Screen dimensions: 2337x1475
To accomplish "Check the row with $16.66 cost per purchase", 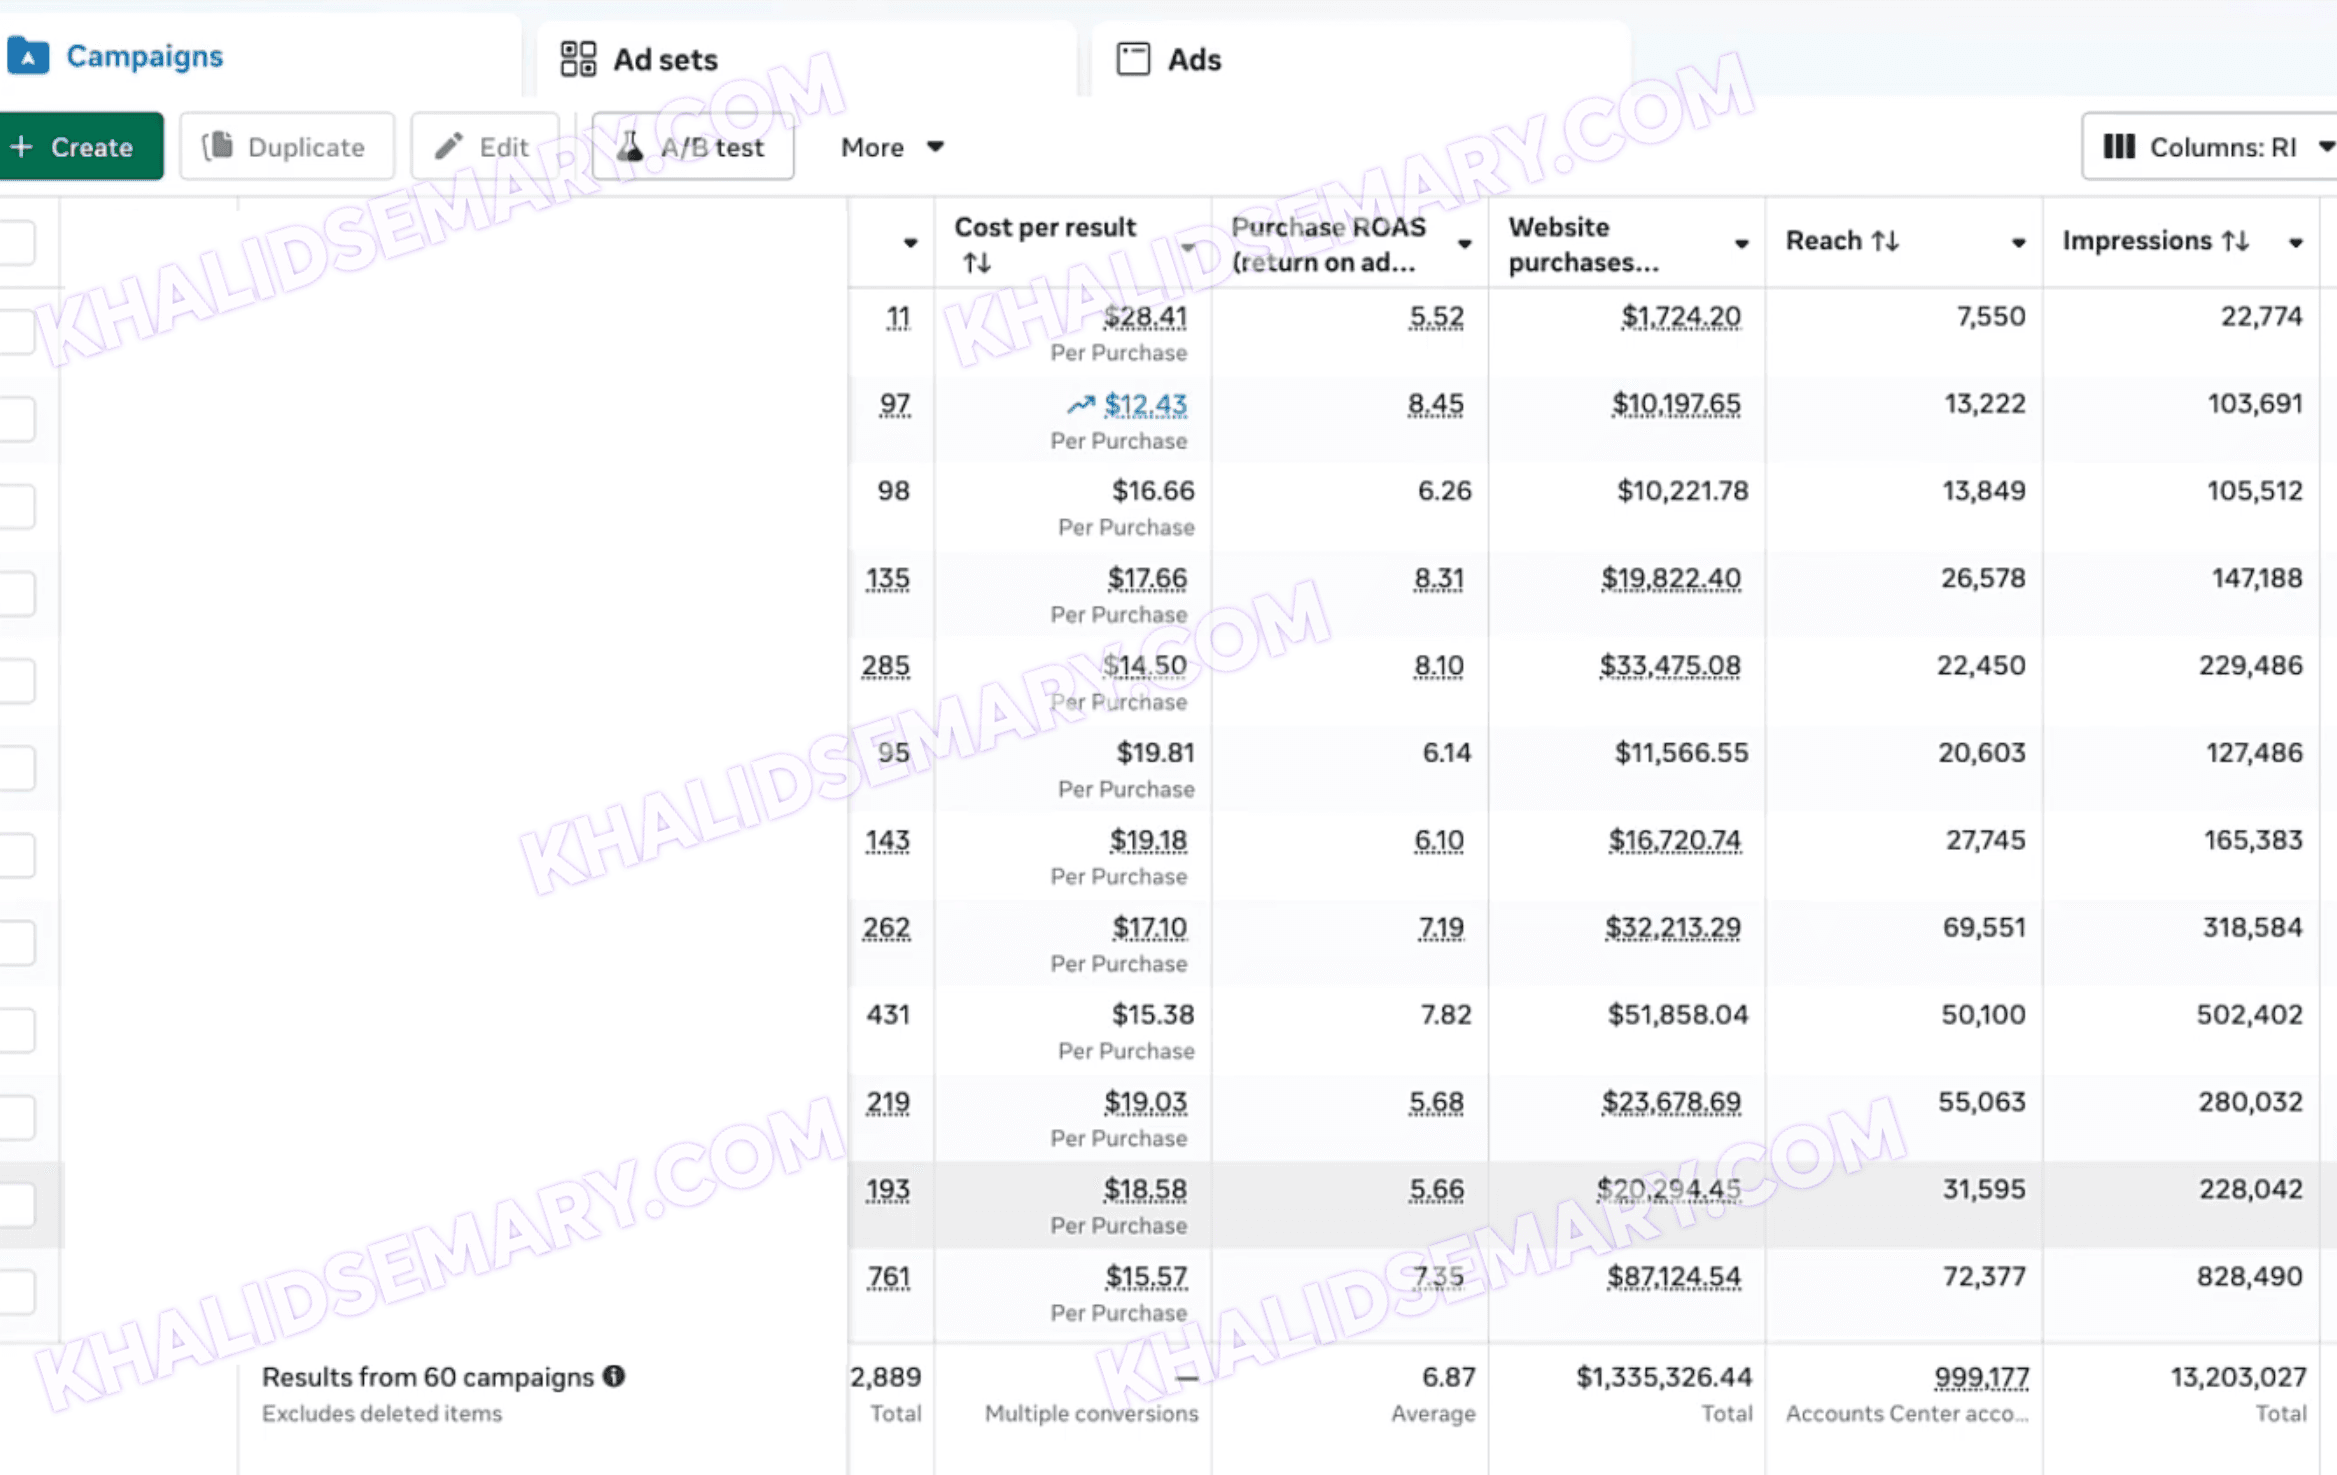I will [x=17, y=505].
